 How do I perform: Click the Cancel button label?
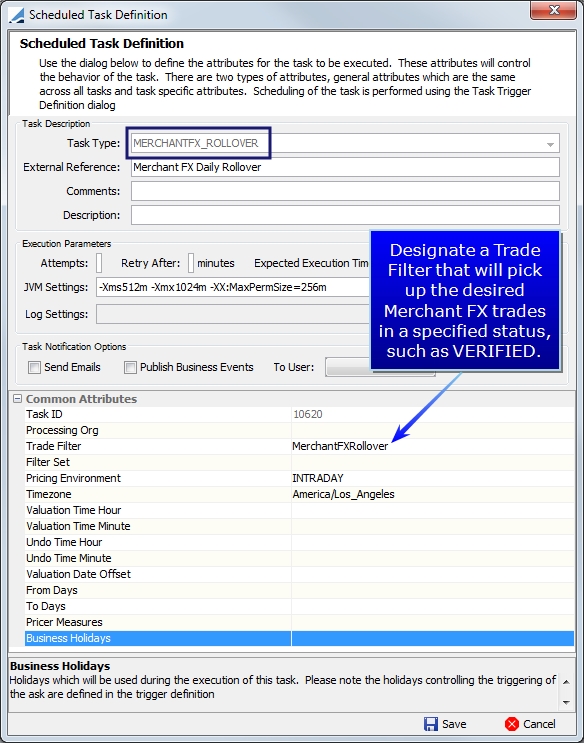pyautogui.click(x=539, y=724)
